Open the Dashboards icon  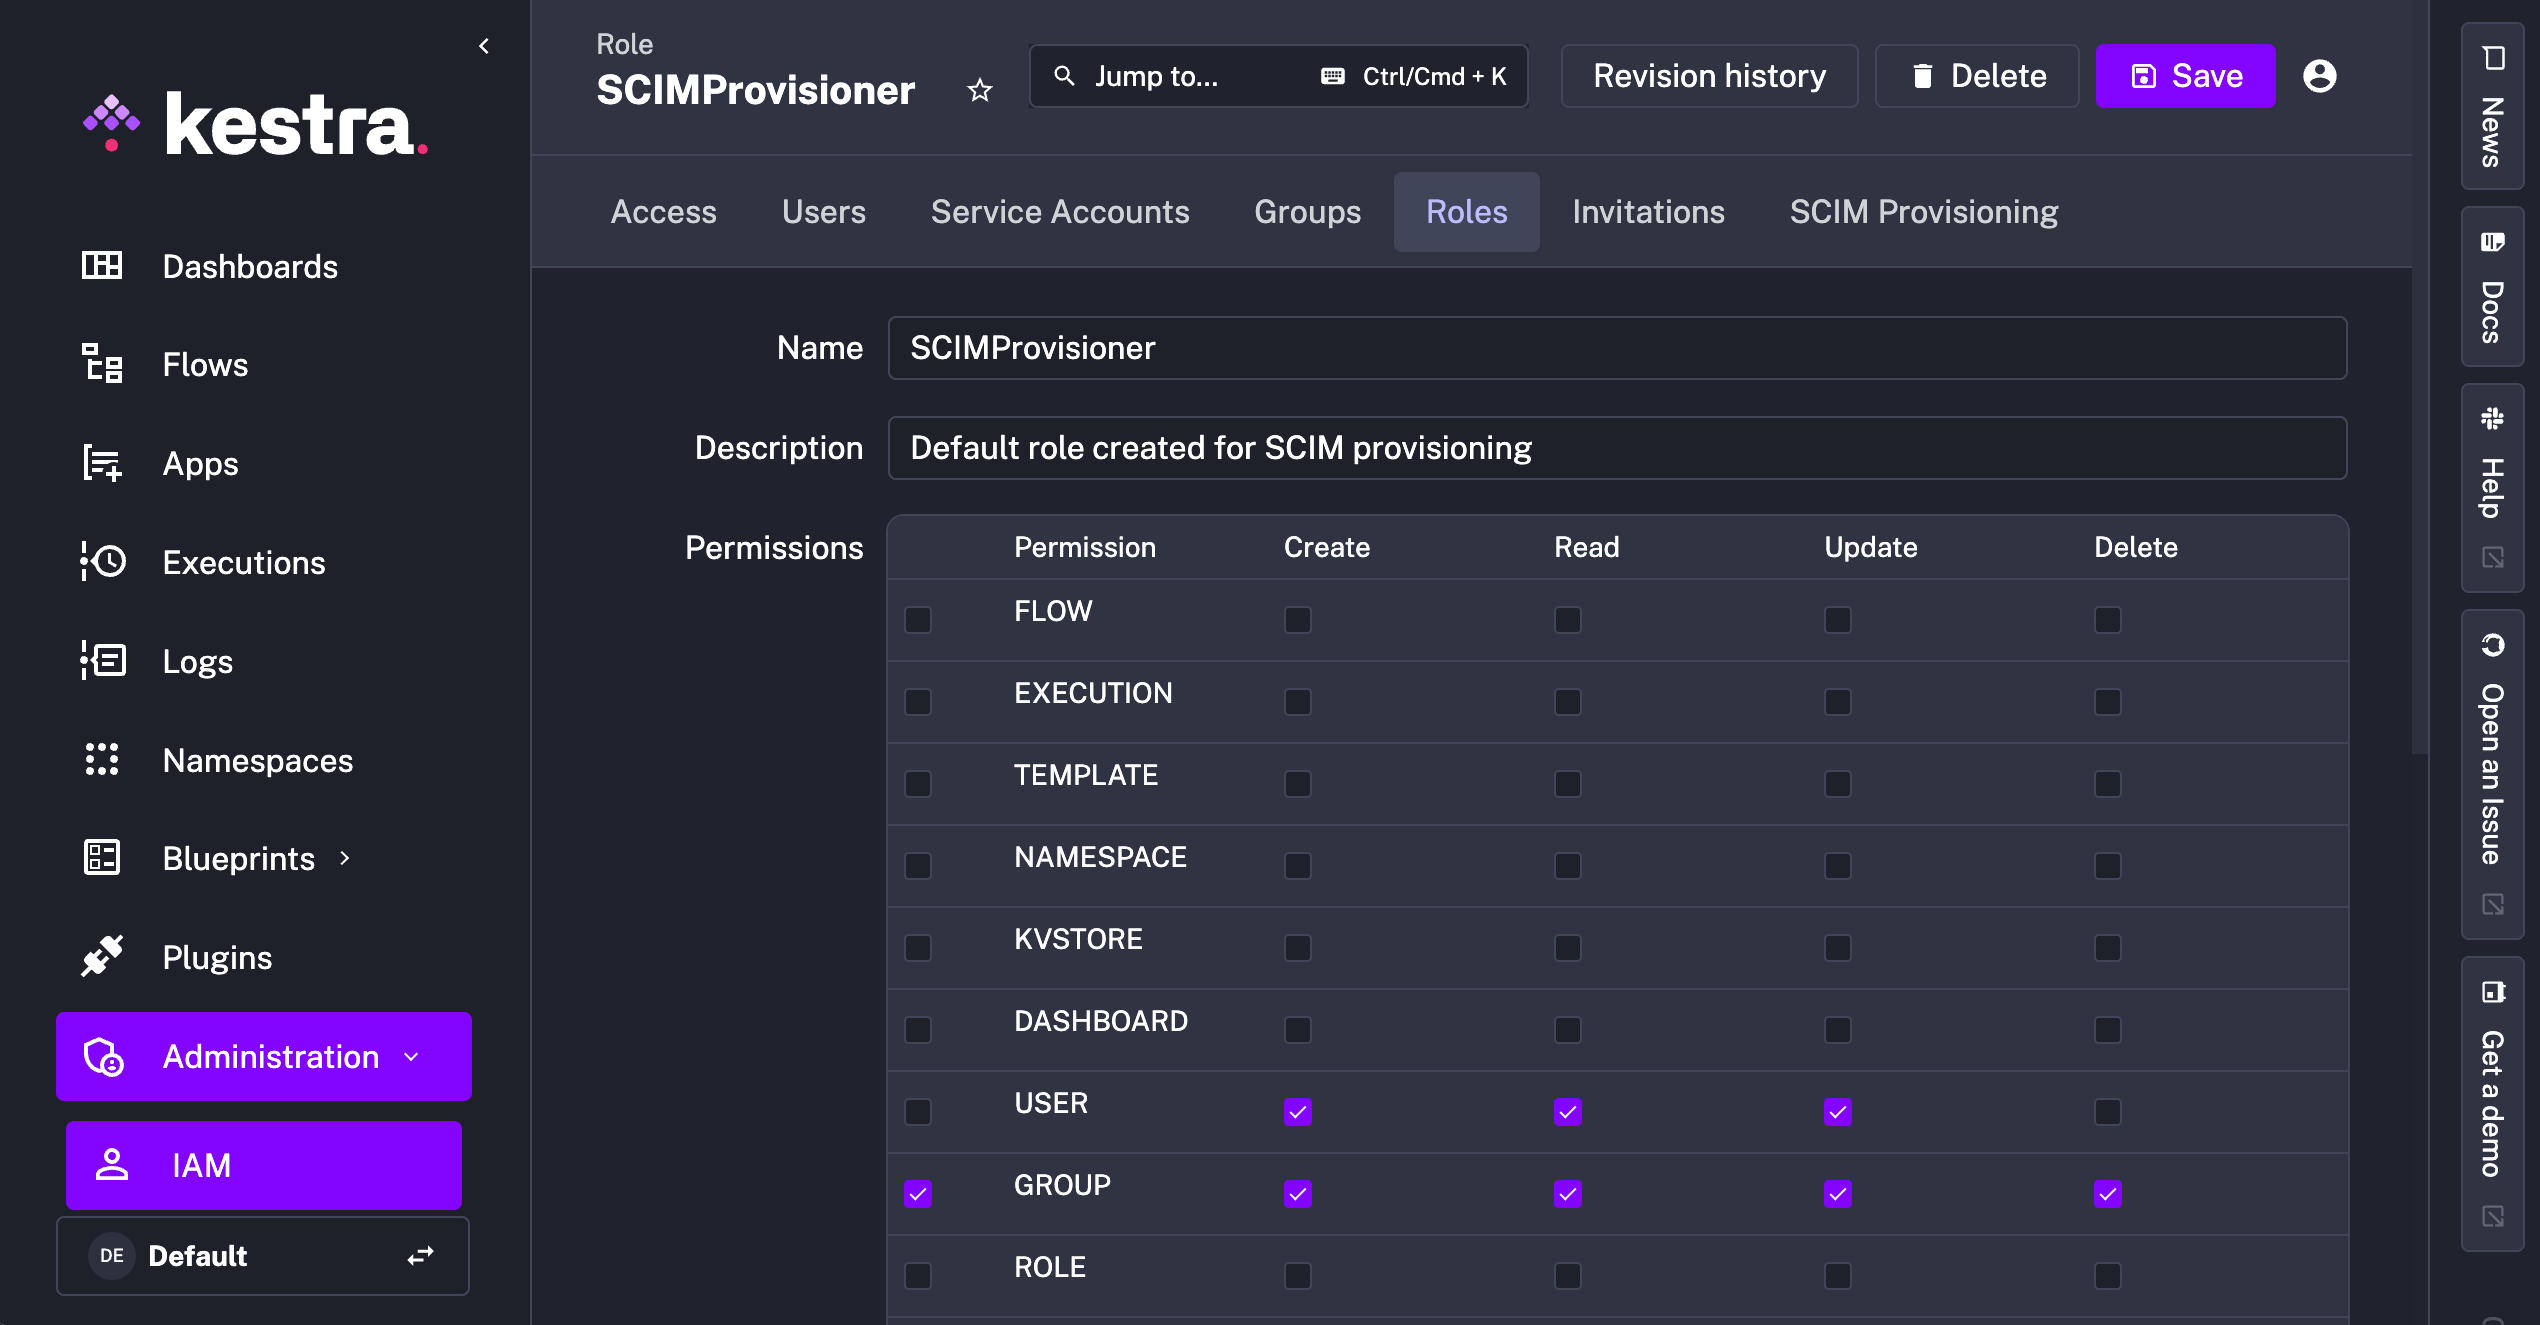click(x=101, y=265)
